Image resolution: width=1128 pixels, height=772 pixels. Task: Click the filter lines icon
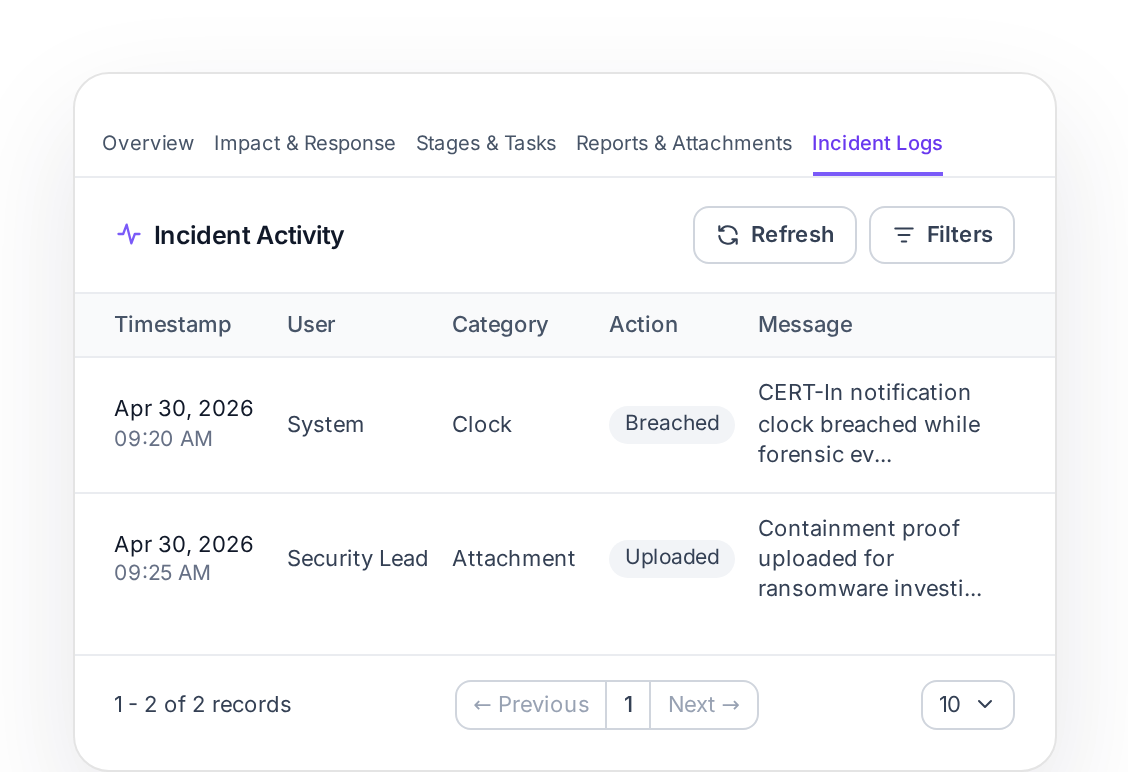pyautogui.click(x=904, y=235)
